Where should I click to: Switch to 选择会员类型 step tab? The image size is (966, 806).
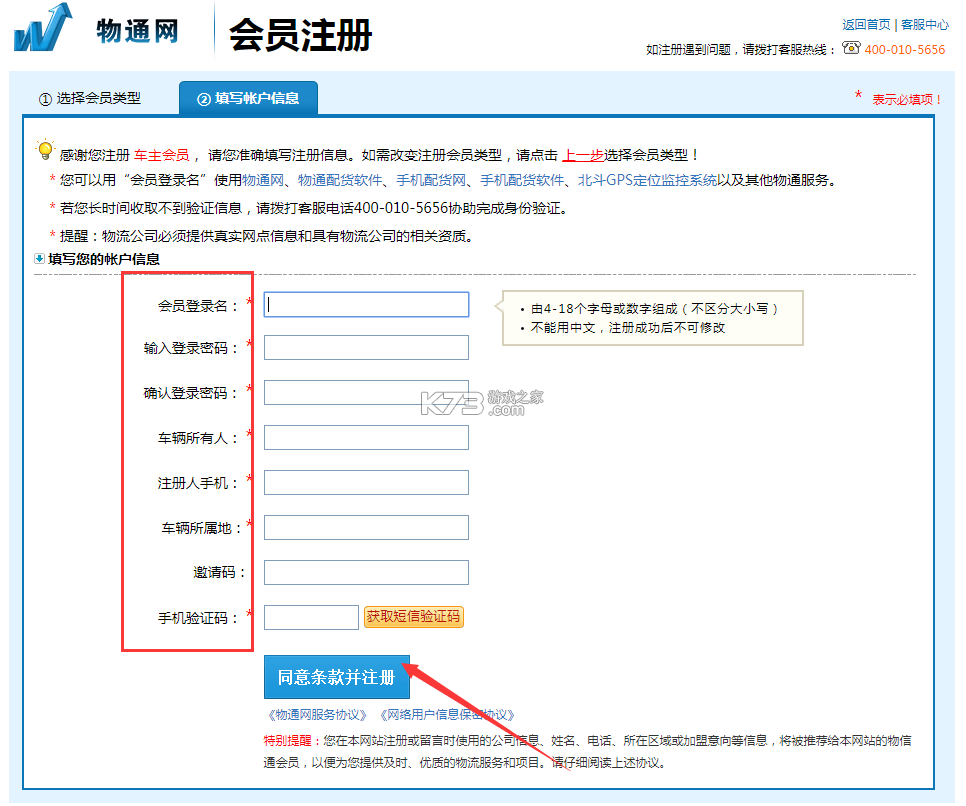coord(90,99)
